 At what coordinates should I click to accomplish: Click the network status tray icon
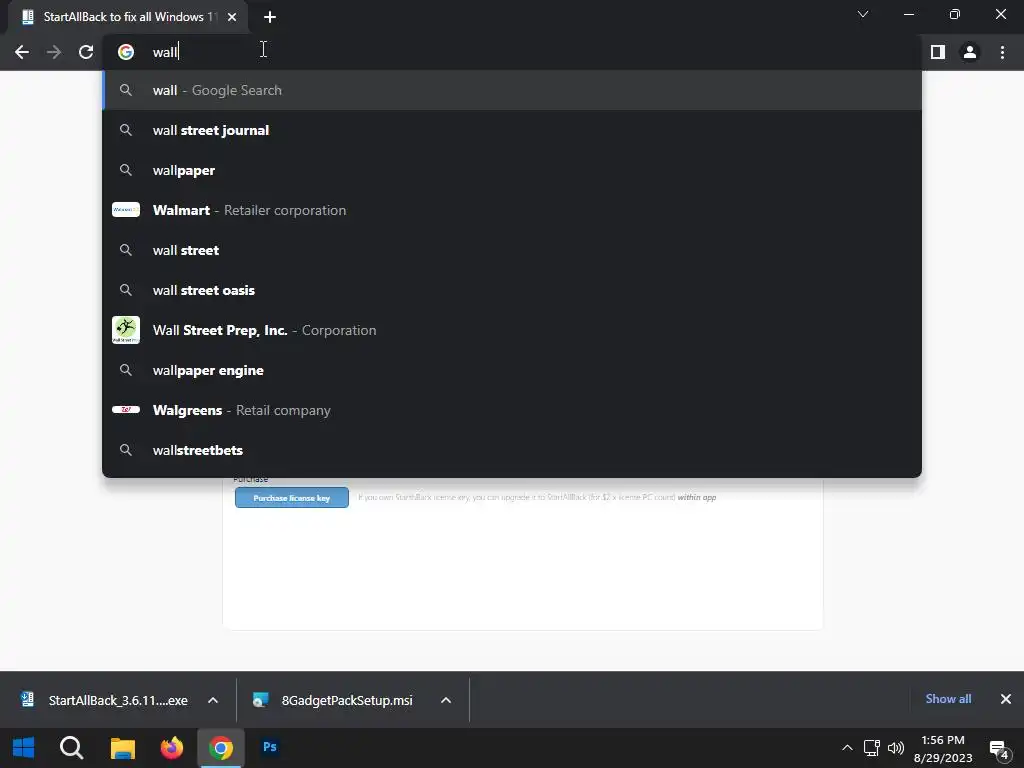pos(871,748)
